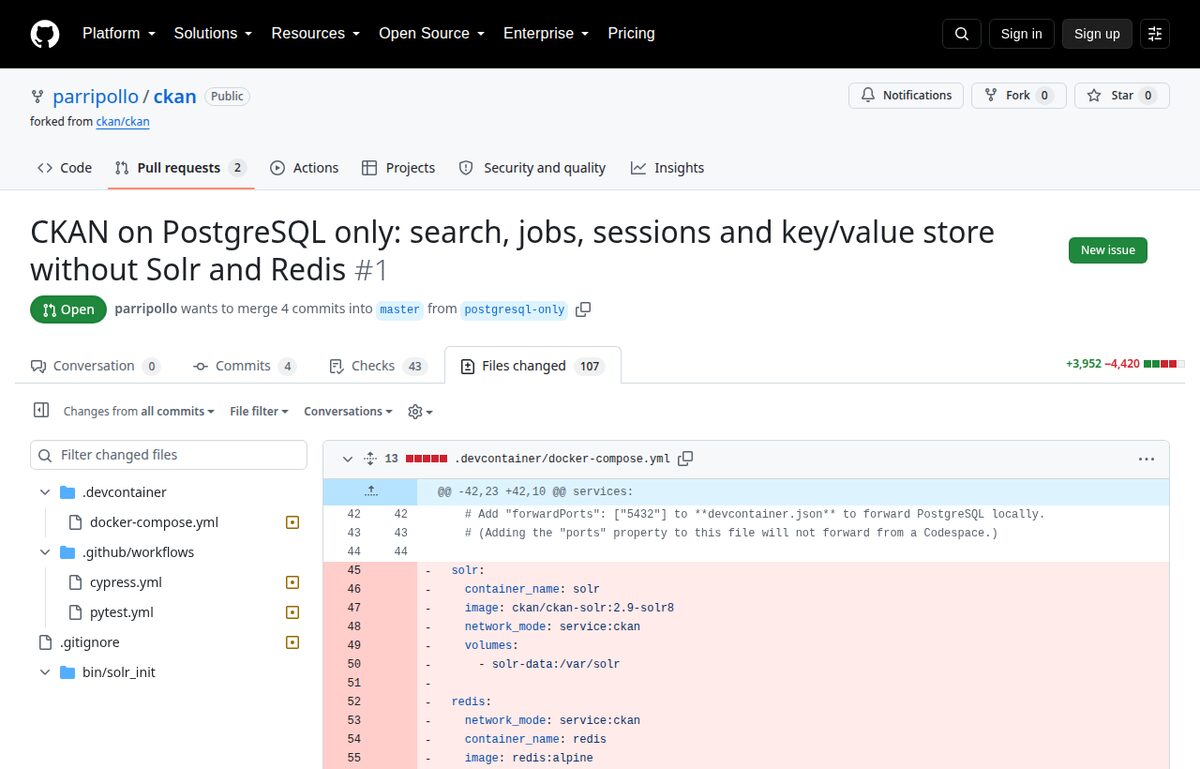Viewport: 1200px width, 769px height.
Task: Click modified marker next to cypress.yml
Action: coord(292,582)
